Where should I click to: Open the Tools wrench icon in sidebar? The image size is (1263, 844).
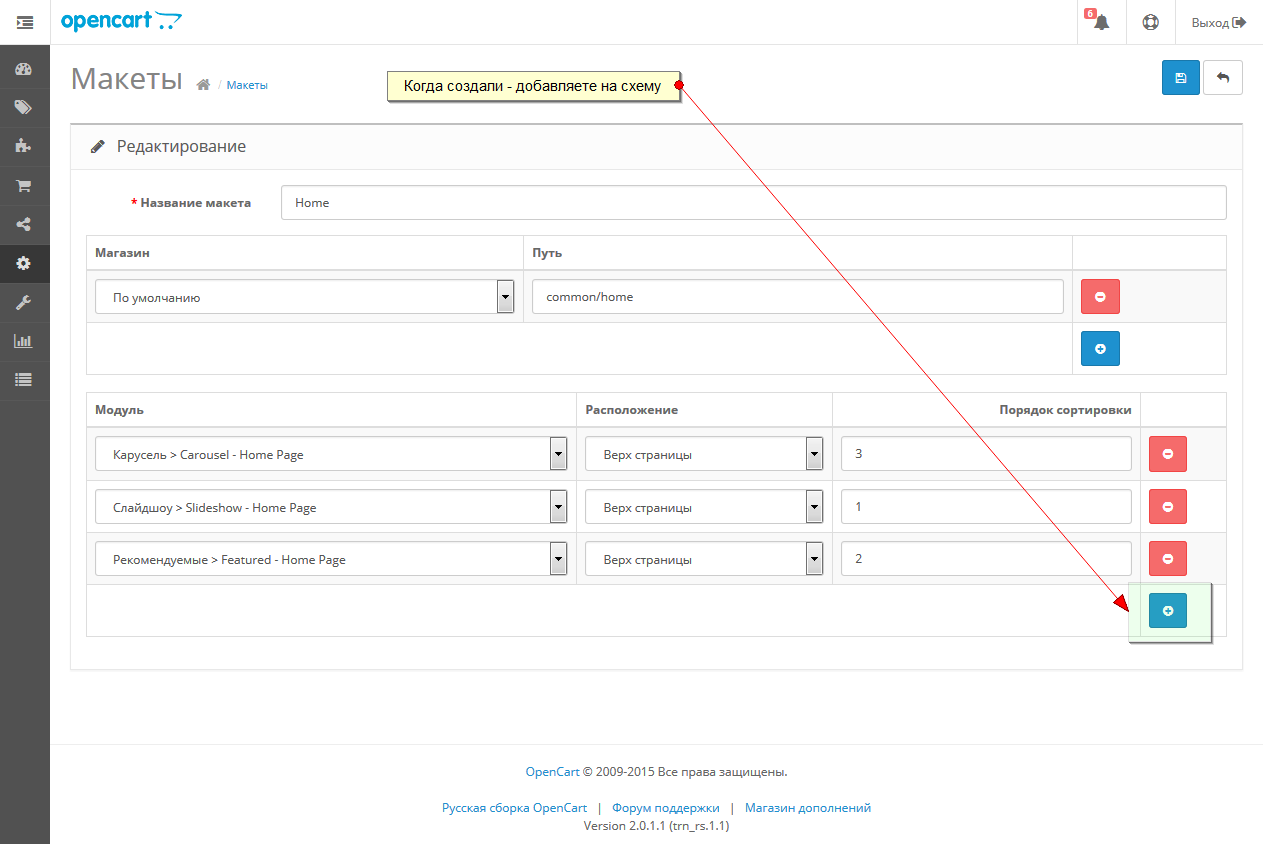pyautogui.click(x=24, y=302)
